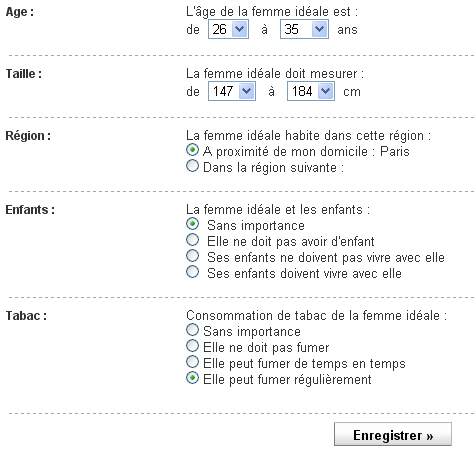Expand the minimum height dropdown showing 147
The image size is (475, 458).
click(x=232, y=91)
